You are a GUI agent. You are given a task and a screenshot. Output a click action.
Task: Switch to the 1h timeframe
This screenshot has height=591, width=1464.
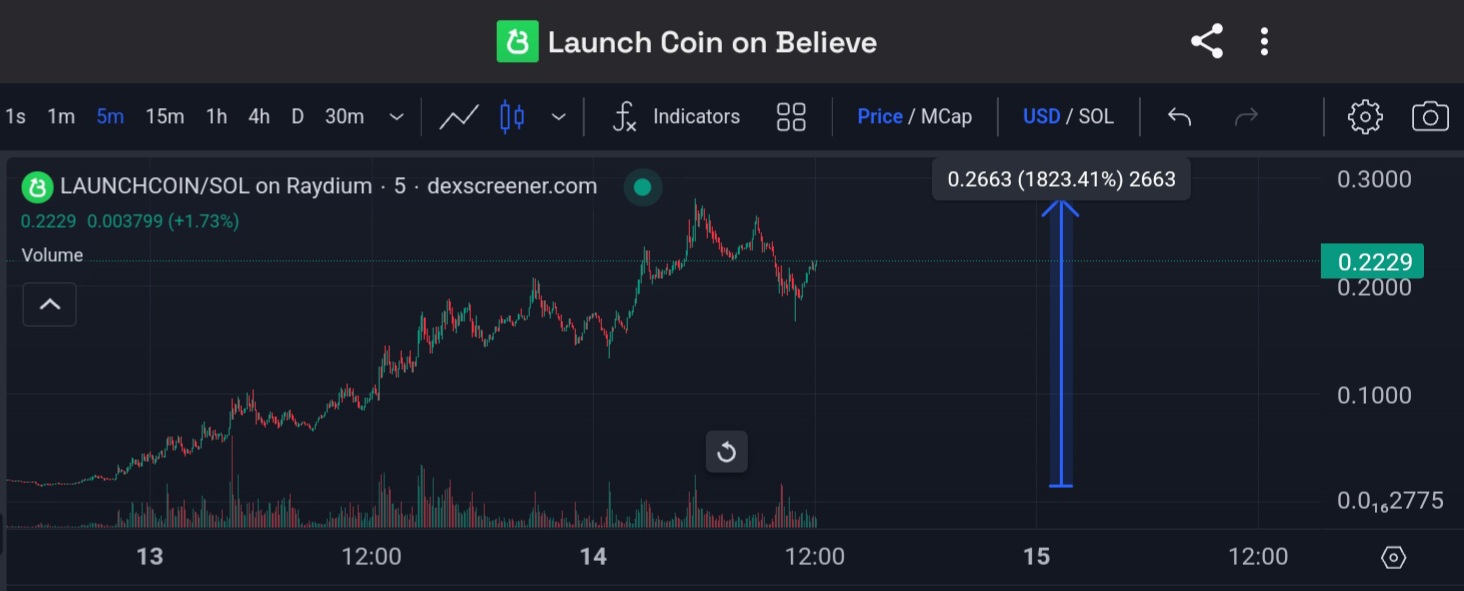pyautogui.click(x=215, y=116)
